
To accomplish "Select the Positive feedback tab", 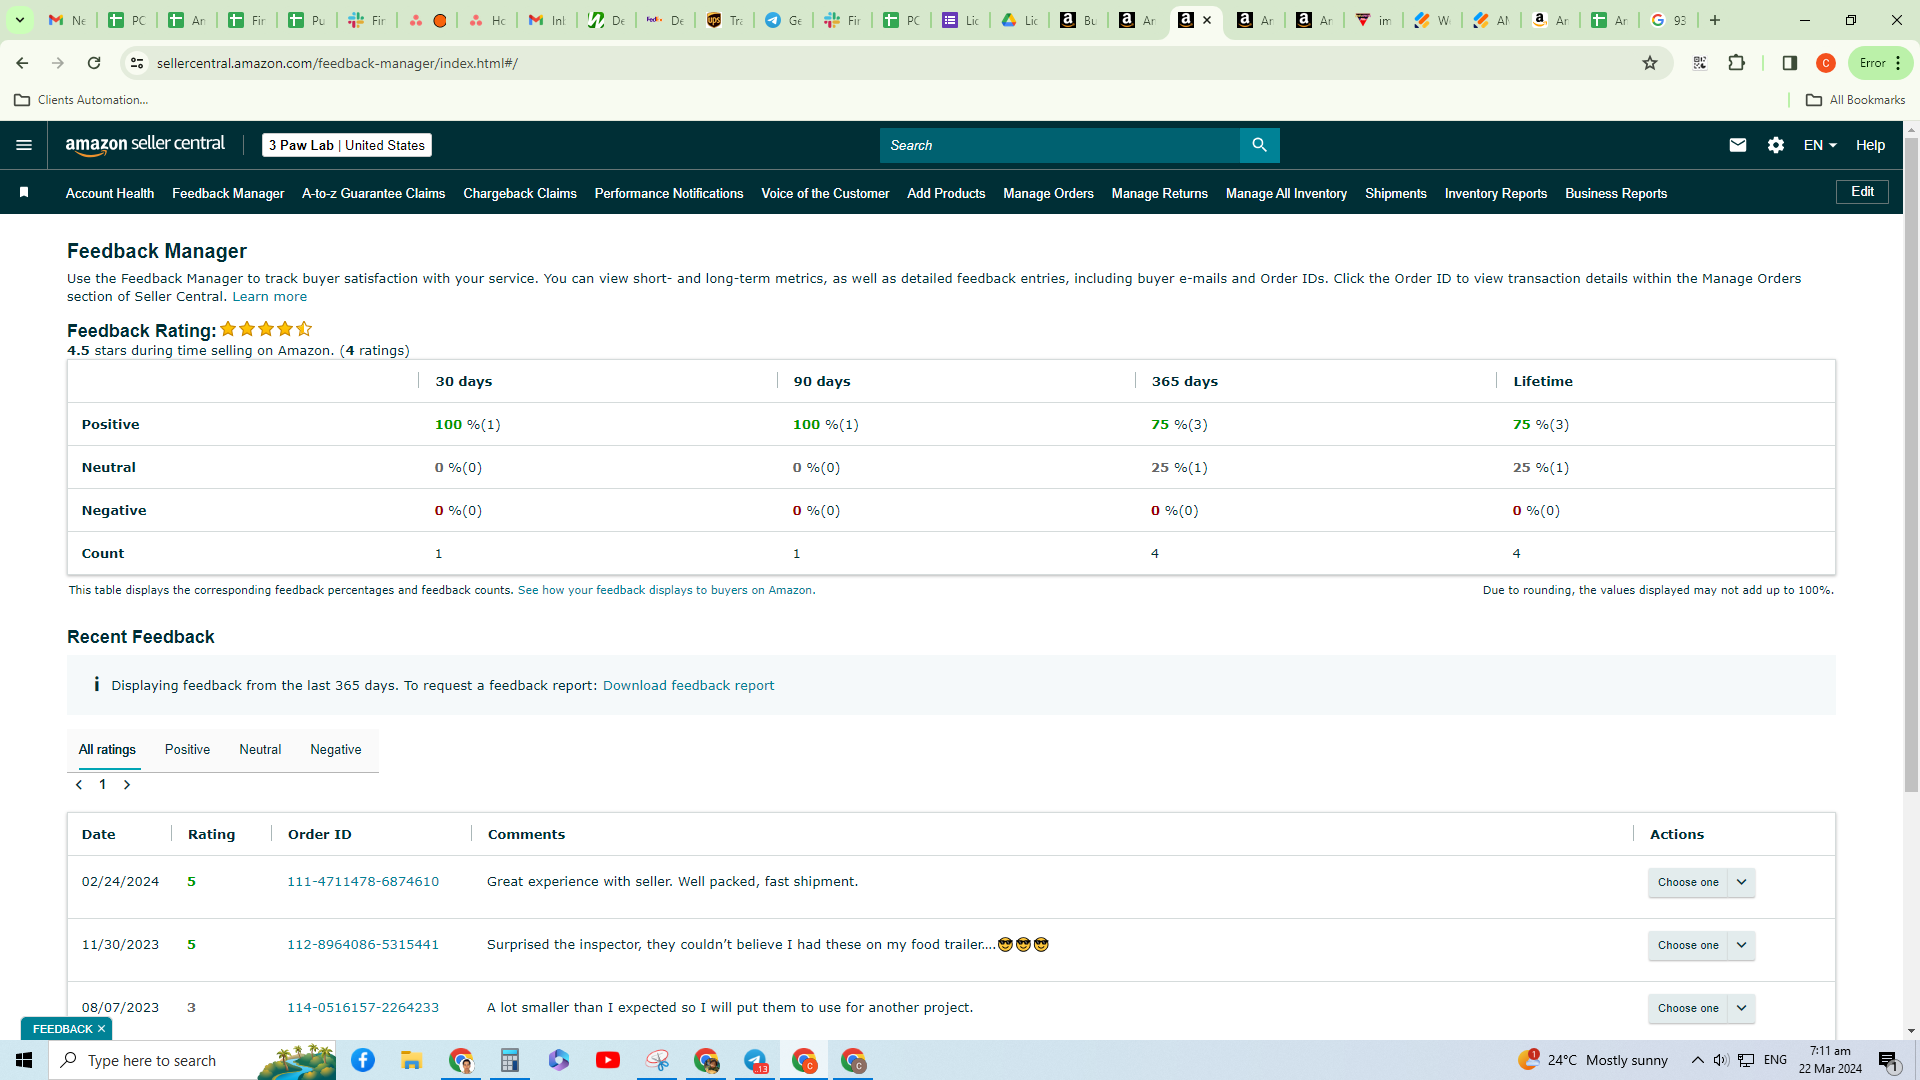I will click(187, 749).
